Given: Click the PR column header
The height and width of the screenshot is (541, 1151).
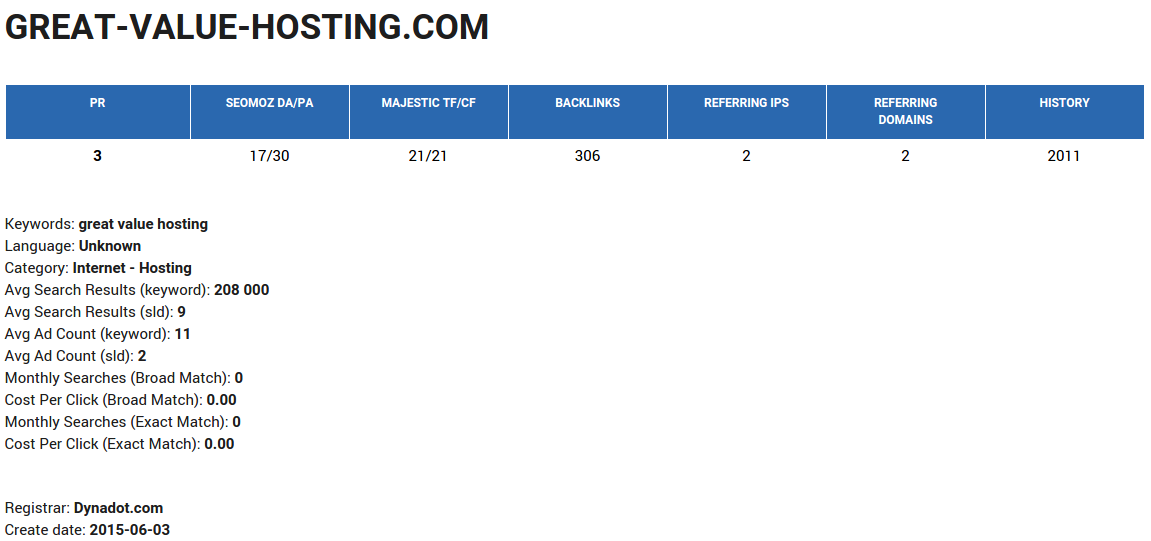Looking at the screenshot, I should coord(97,103).
